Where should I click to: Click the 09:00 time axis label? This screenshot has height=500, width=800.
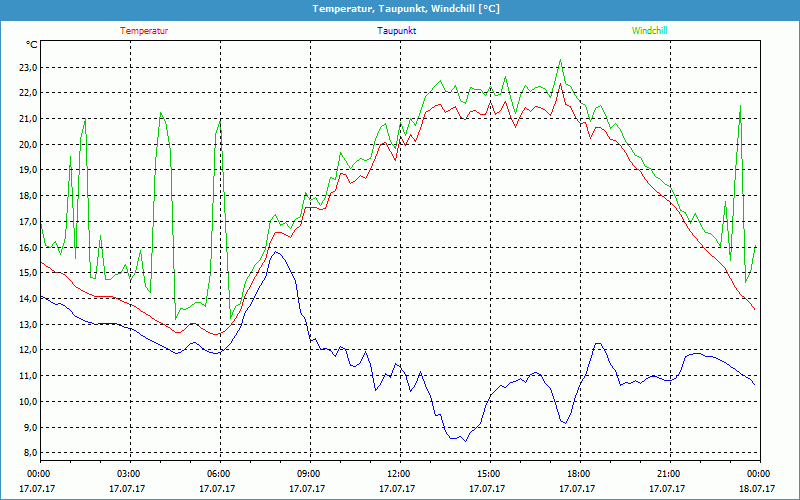(x=309, y=474)
